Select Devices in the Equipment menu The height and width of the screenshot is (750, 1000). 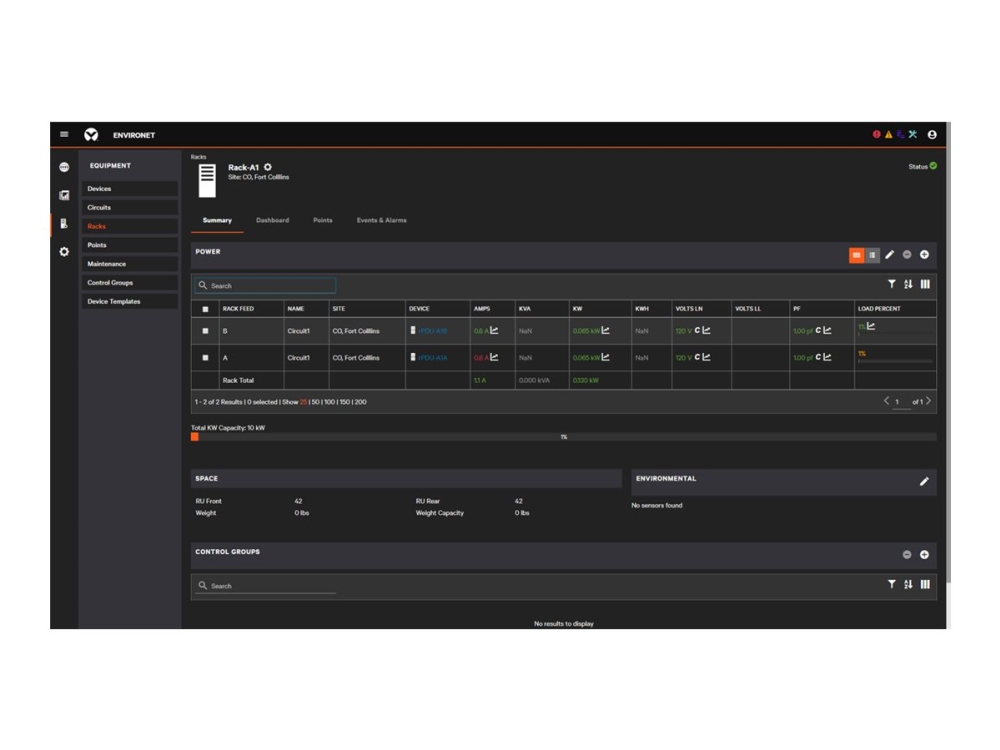tap(99, 188)
